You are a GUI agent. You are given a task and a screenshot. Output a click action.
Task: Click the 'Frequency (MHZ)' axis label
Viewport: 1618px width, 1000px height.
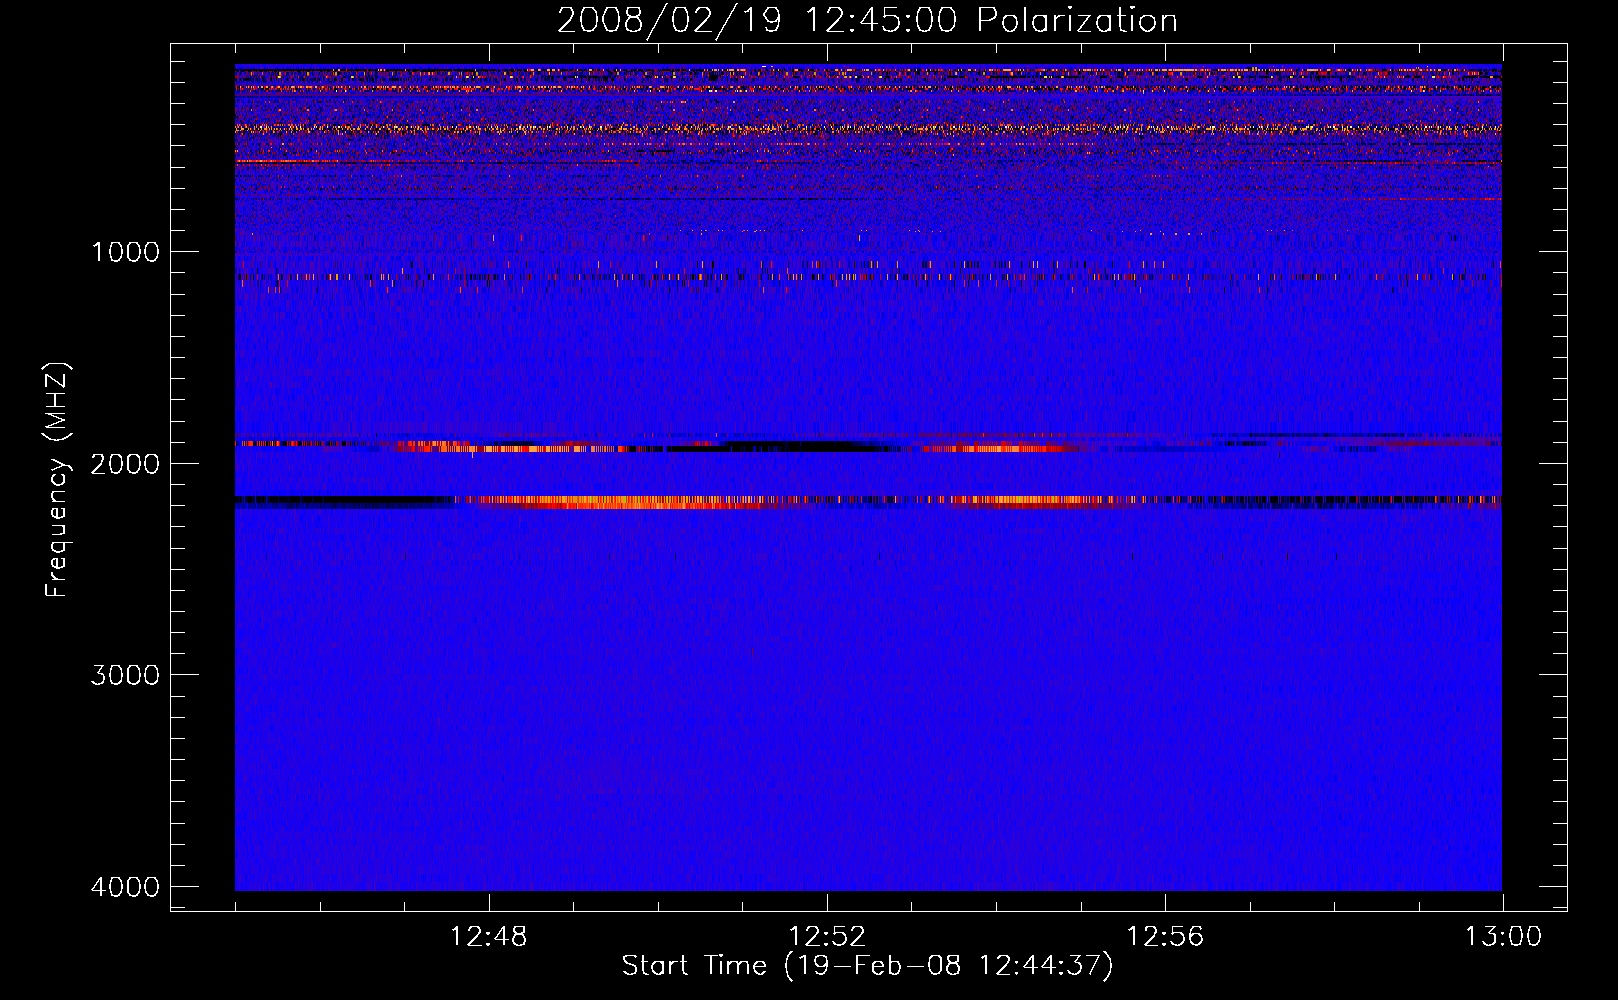[x=57, y=480]
